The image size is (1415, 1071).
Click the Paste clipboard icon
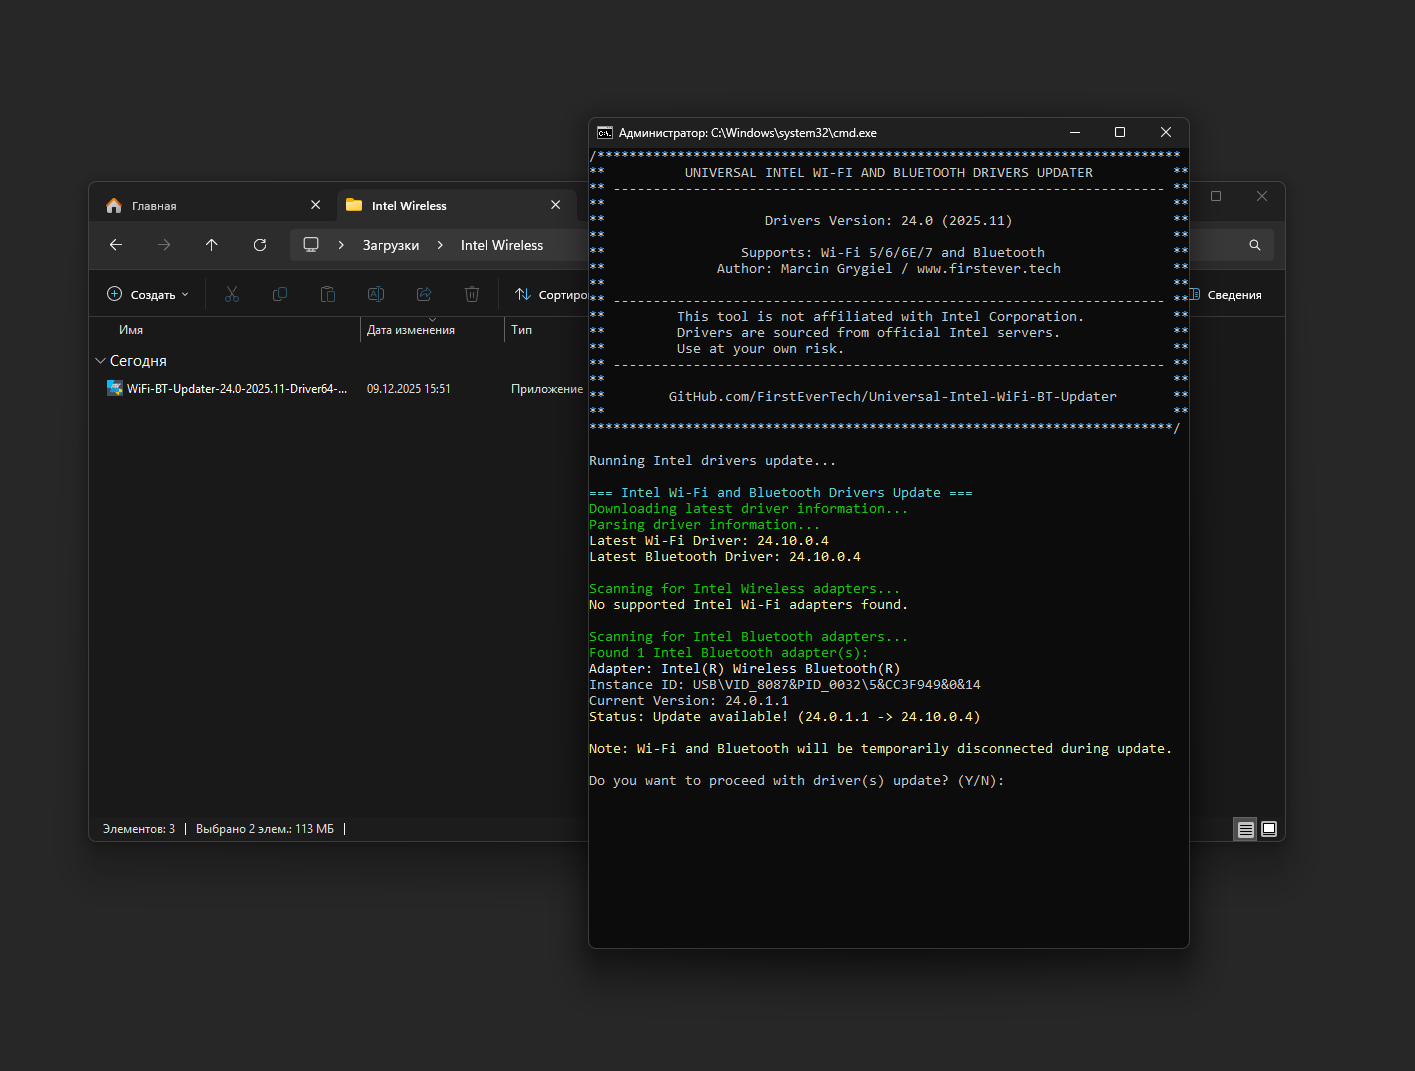[x=328, y=294]
